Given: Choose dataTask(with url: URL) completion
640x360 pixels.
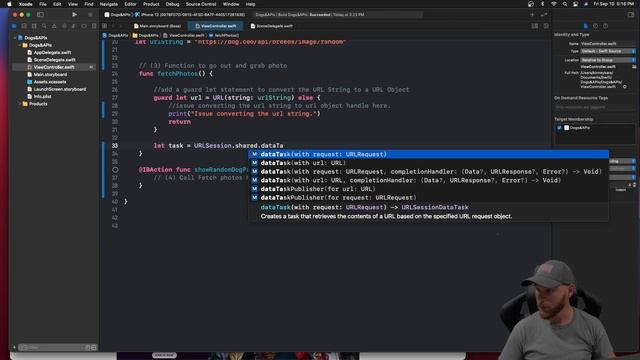Looking at the screenshot, I should pos(429,163).
